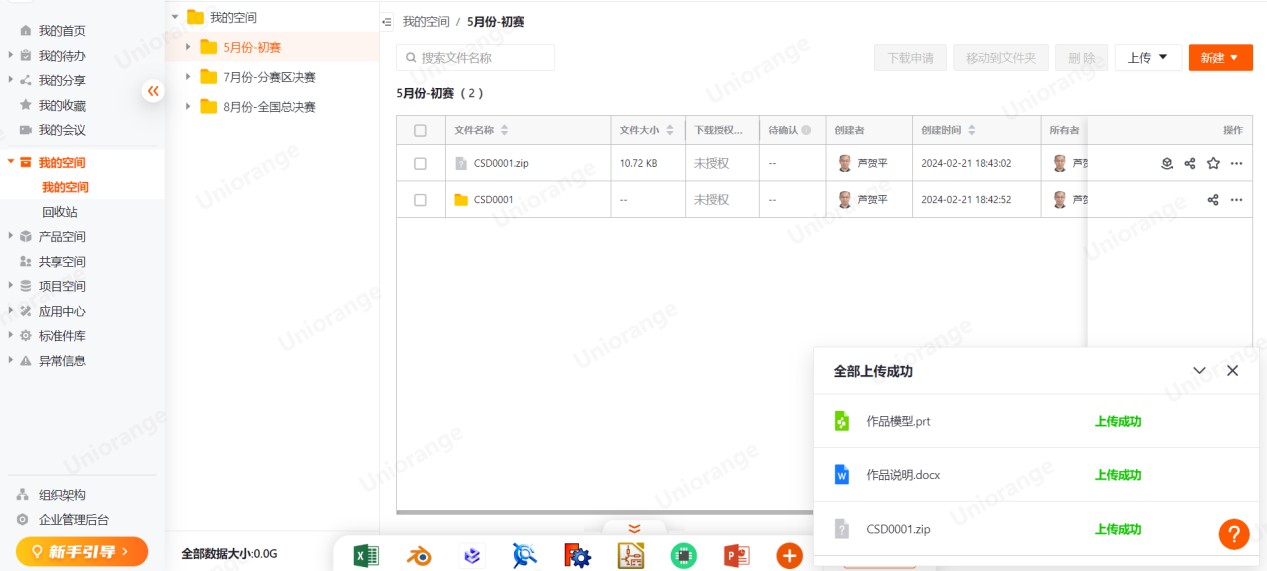Collapse the 我的空间 sidebar section arrow
The height and width of the screenshot is (571, 1267).
pyautogui.click(x=11, y=162)
